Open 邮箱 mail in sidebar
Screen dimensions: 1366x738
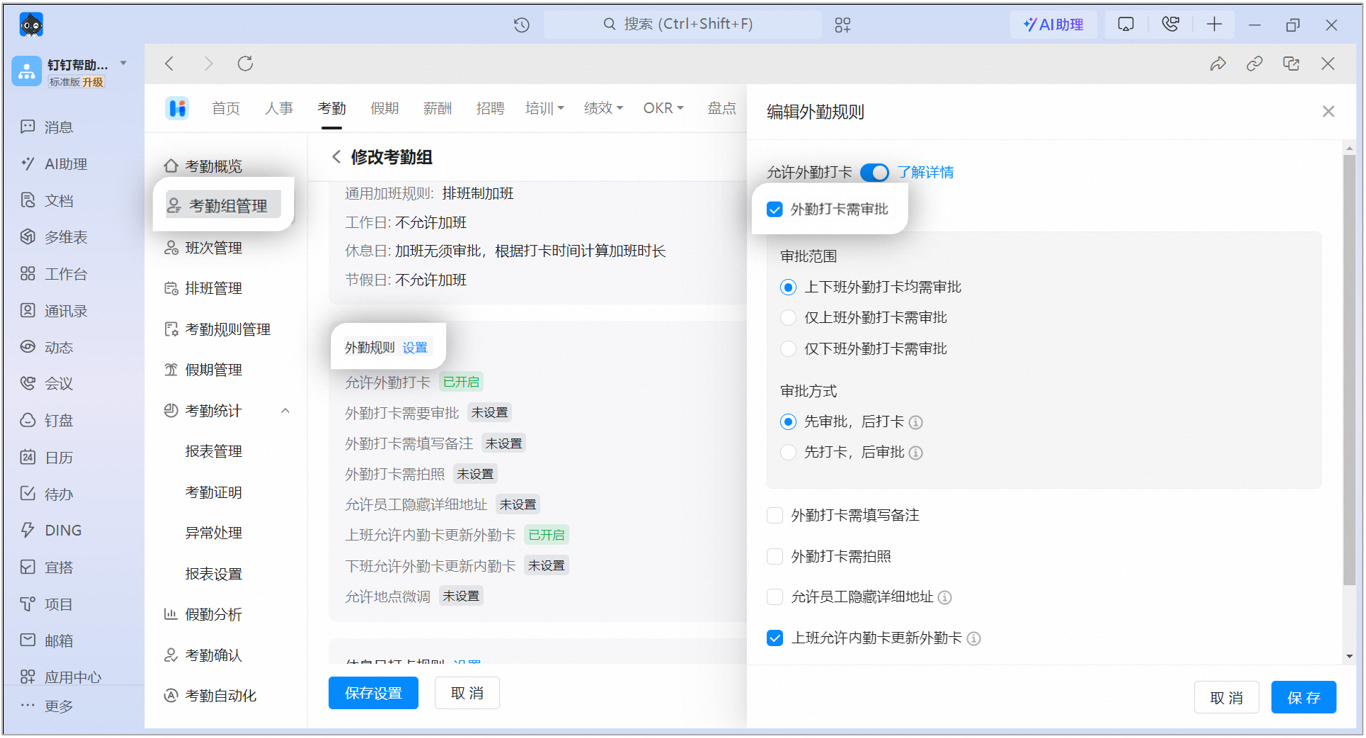pyautogui.click(x=28, y=640)
